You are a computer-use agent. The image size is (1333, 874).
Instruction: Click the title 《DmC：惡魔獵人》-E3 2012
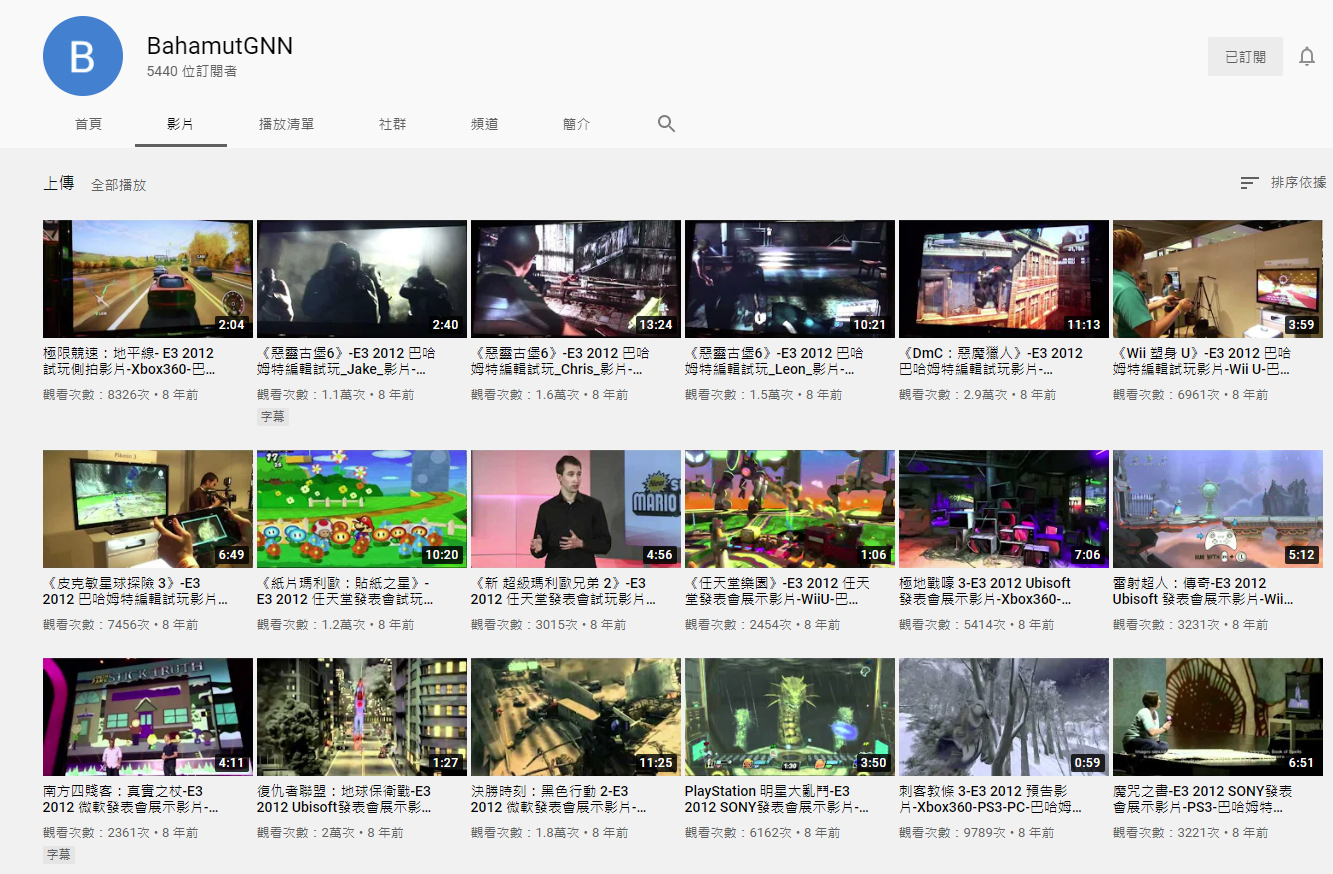(x=991, y=361)
